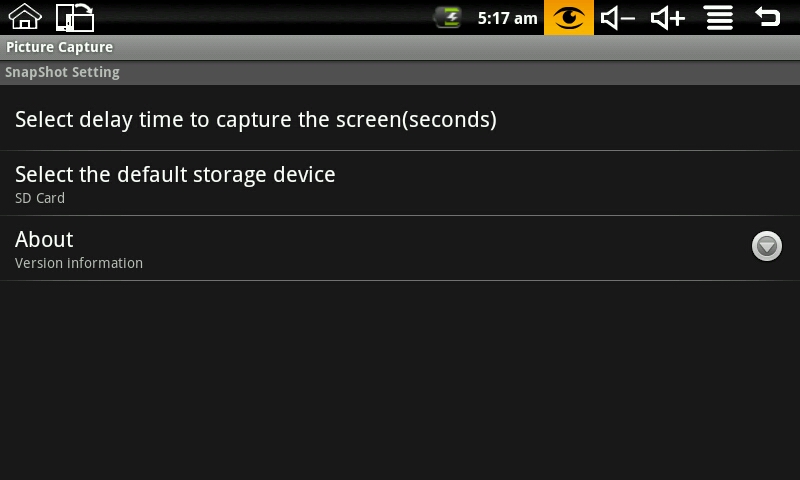The image size is (800, 480).
Task: Select the SnapShot Setting header
Action: 62,72
